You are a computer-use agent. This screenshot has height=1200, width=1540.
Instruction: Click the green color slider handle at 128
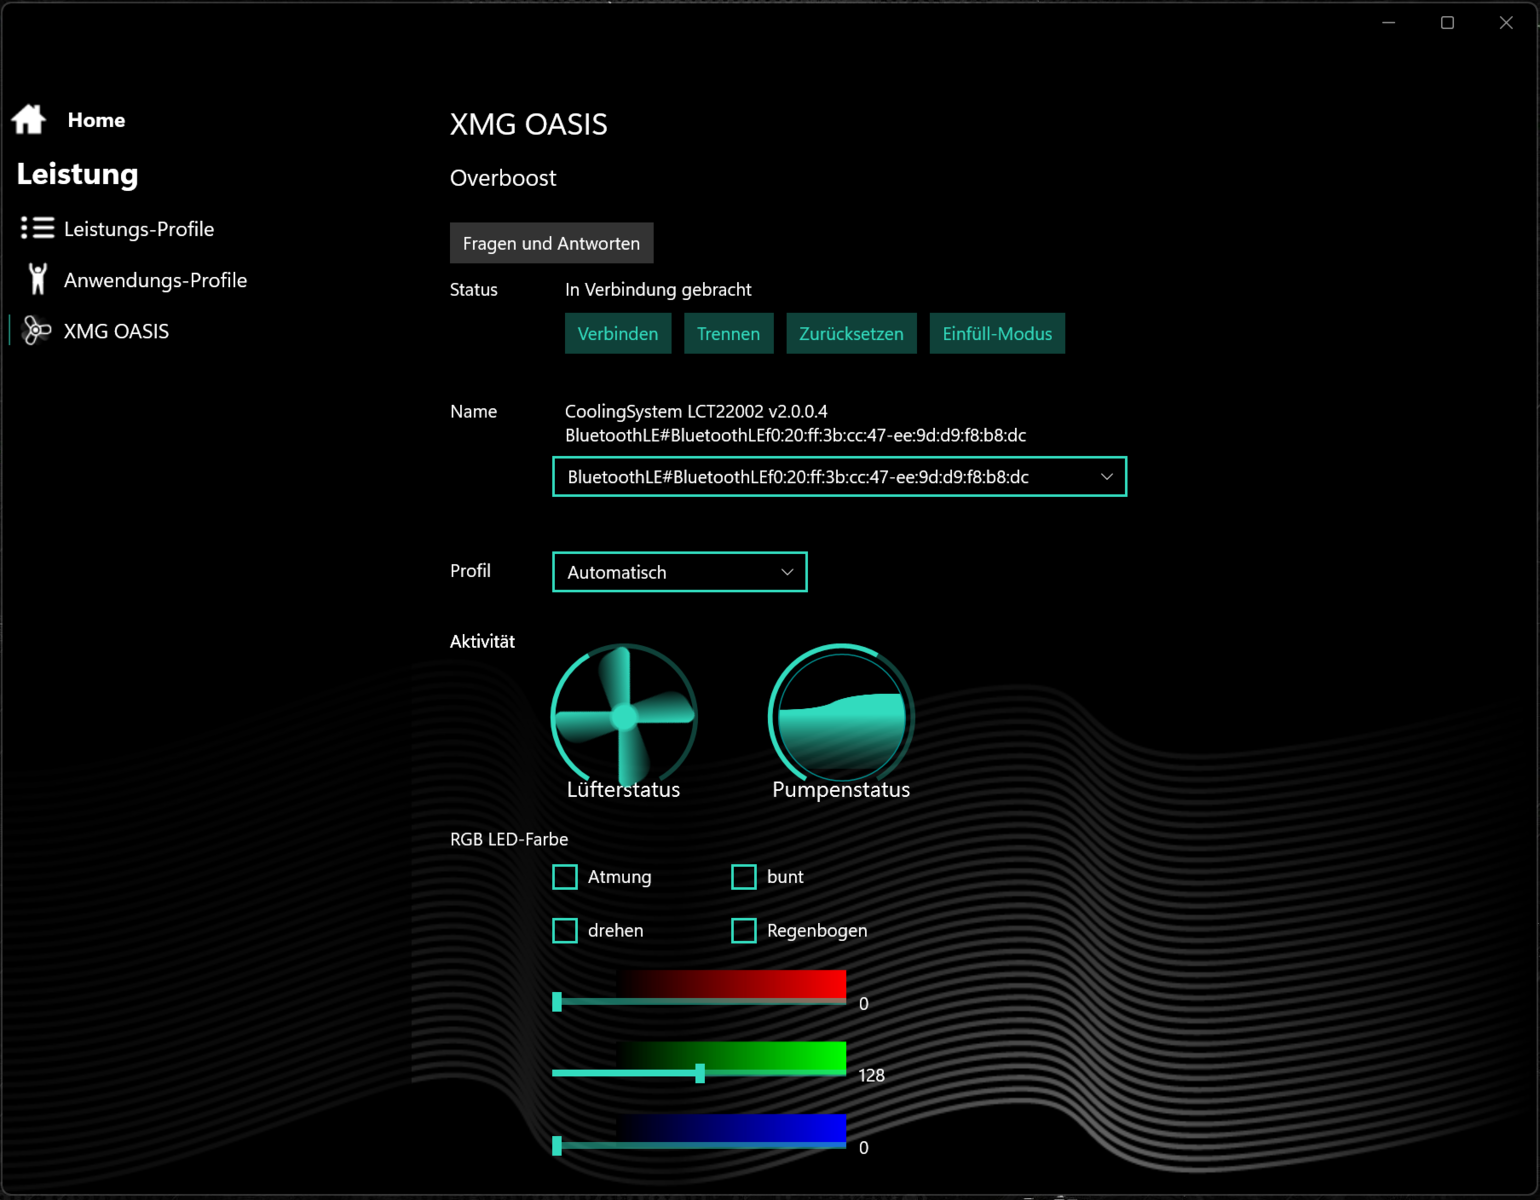click(x=700, y=1073)
